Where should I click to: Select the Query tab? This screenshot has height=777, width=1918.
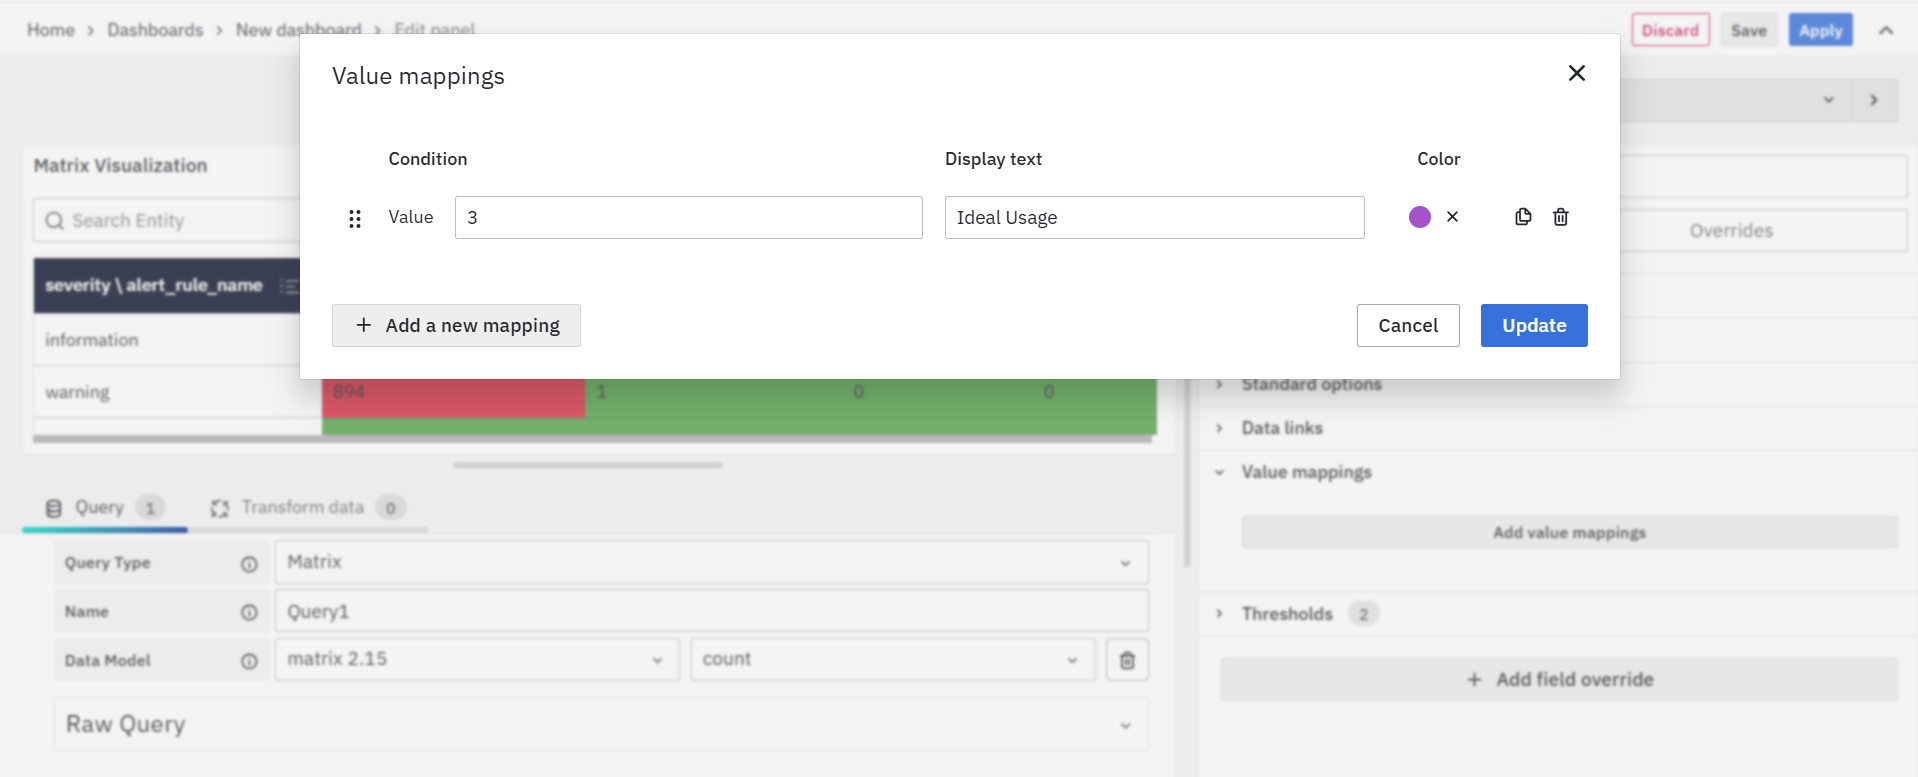click(100, 508)
